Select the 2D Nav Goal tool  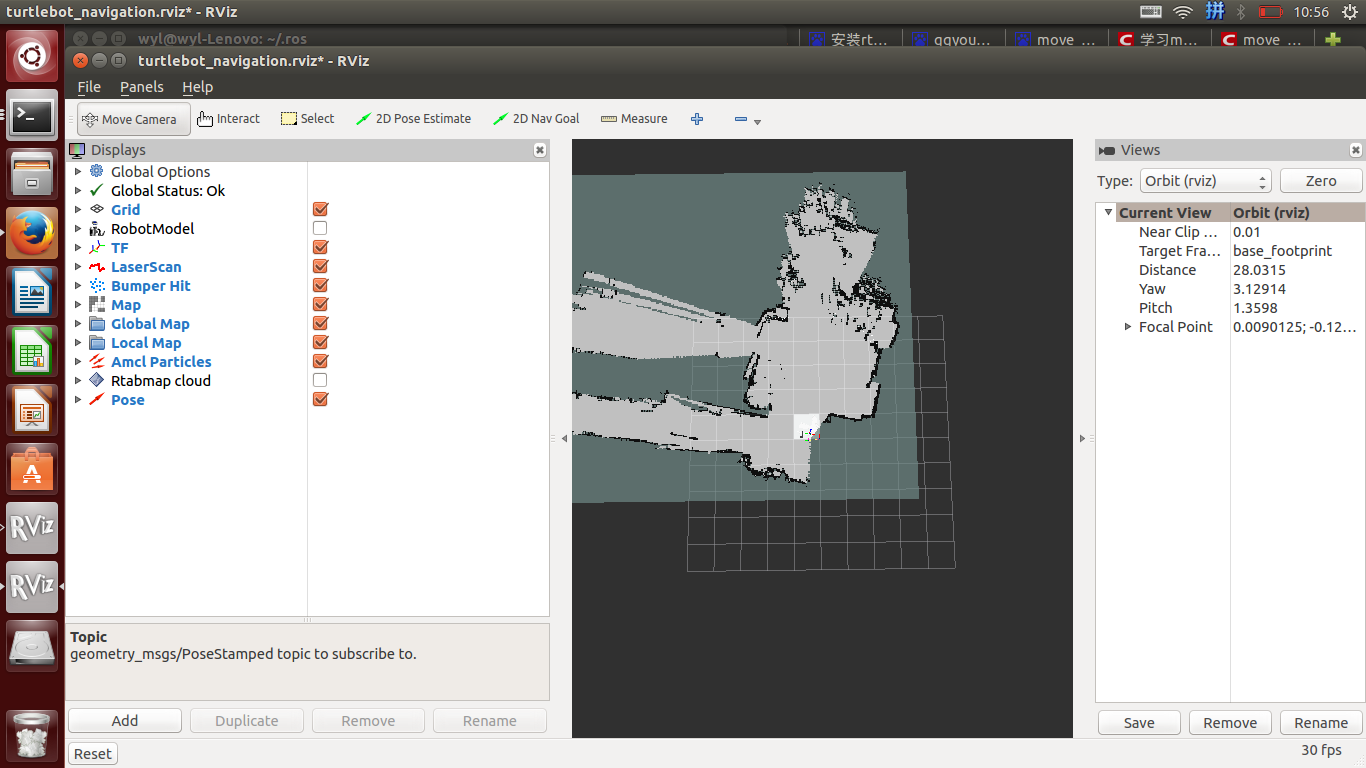[536, 119]
